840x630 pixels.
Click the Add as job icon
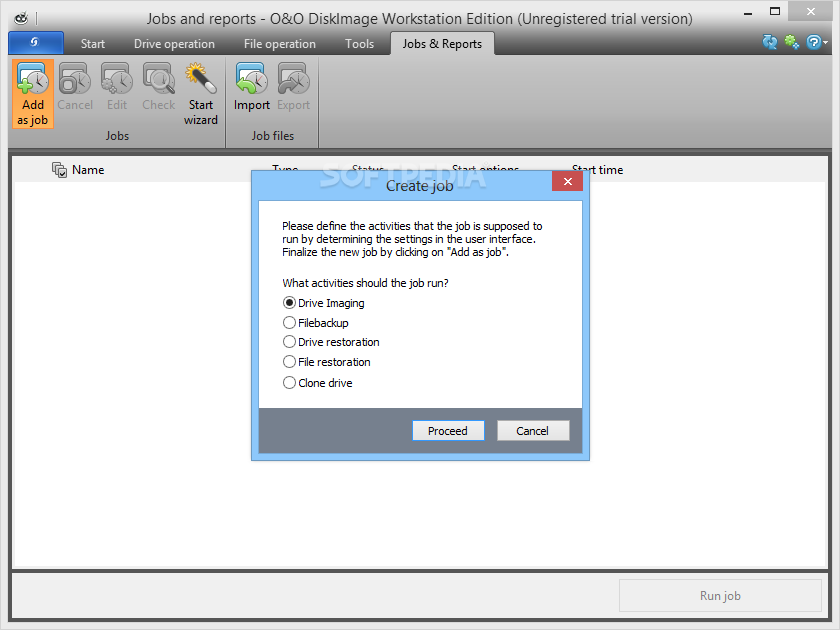[x=33, y=94]
